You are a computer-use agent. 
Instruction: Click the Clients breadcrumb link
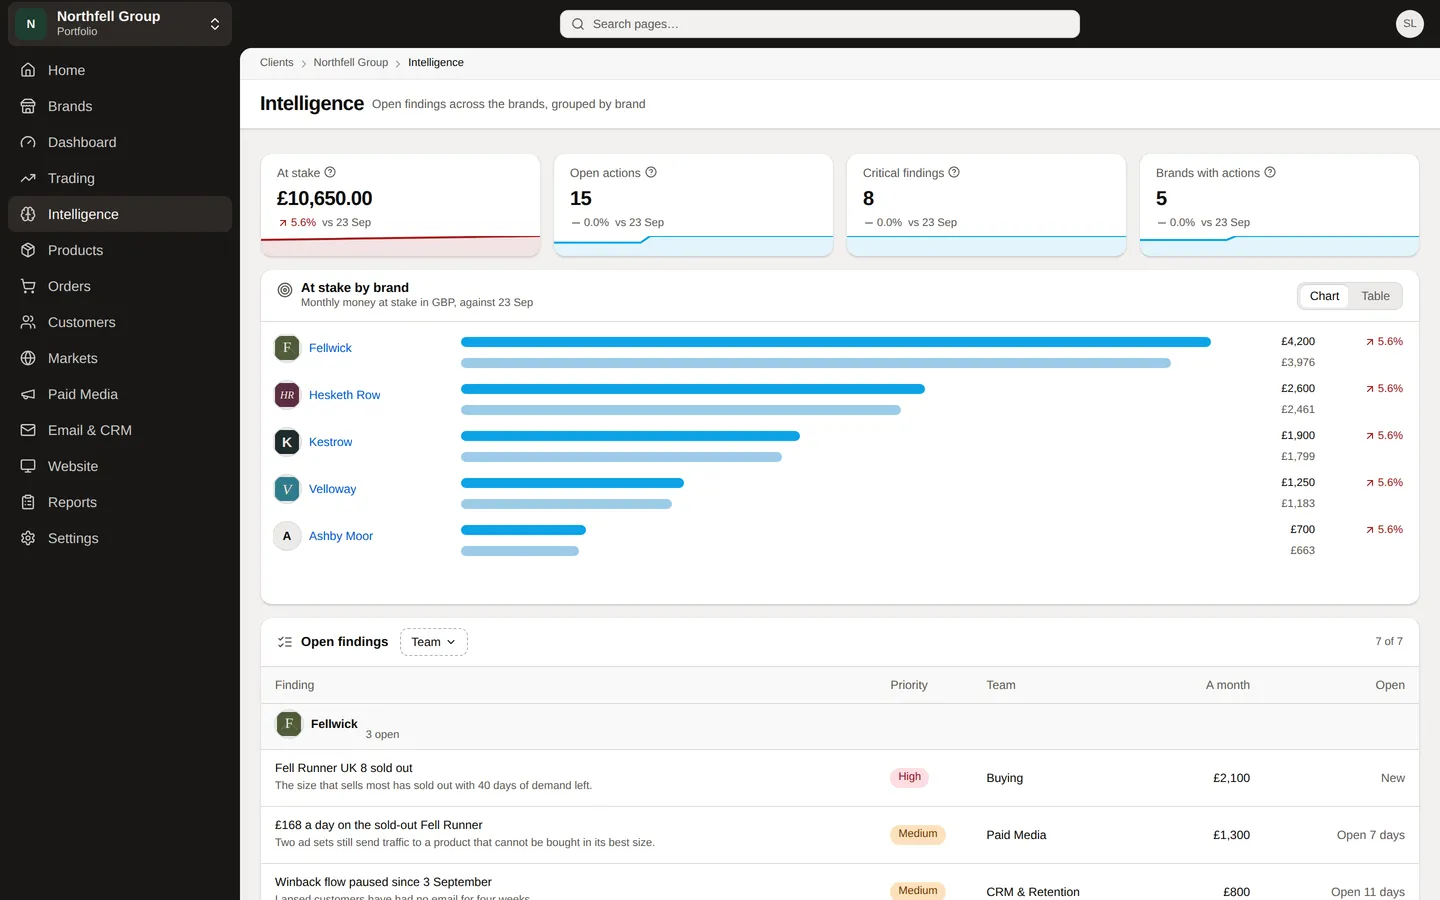pyautogui.click(x=277, y=62)
